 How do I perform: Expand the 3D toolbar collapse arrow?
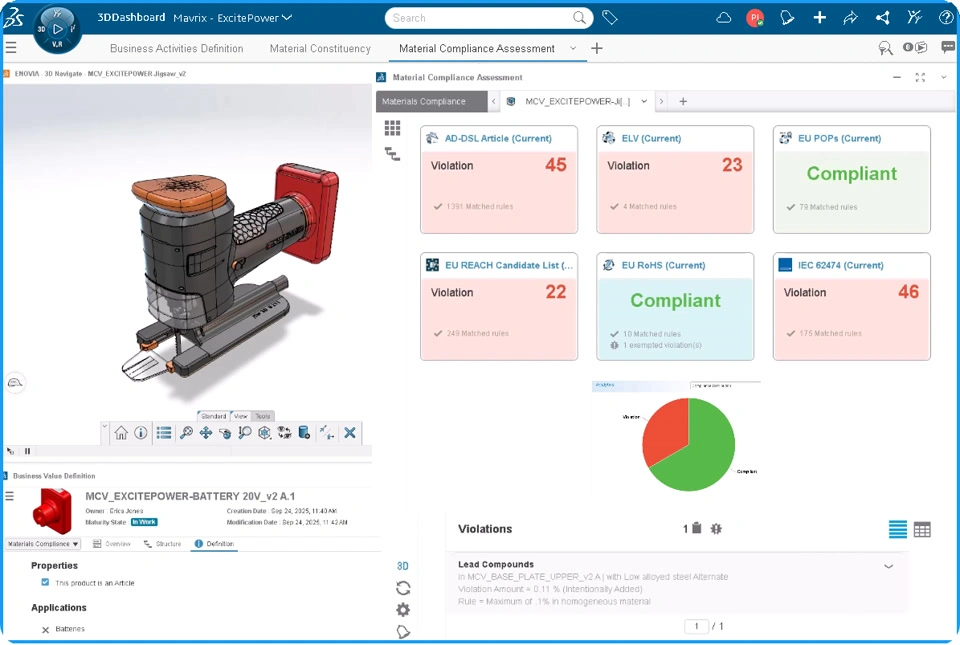click(105, 426)
